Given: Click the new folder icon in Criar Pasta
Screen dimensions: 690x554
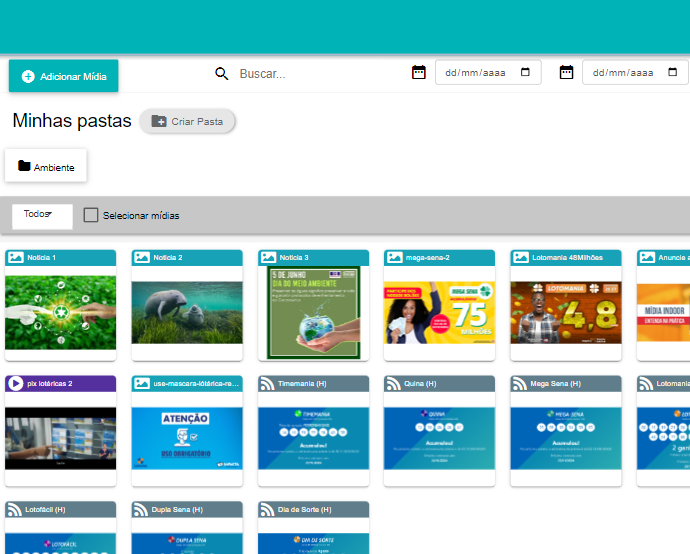Looking at the screenshot, I should coord(159,121).
